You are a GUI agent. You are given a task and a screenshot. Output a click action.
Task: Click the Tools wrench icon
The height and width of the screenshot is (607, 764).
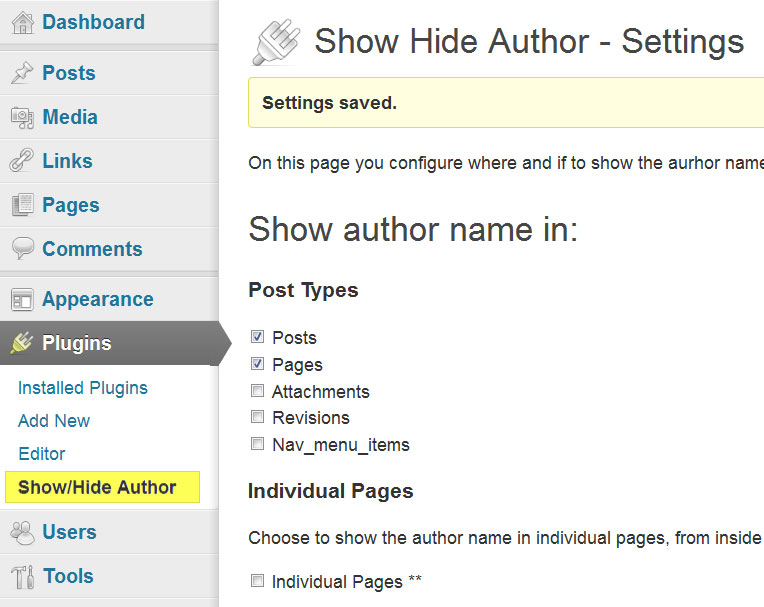coord(22,576)
